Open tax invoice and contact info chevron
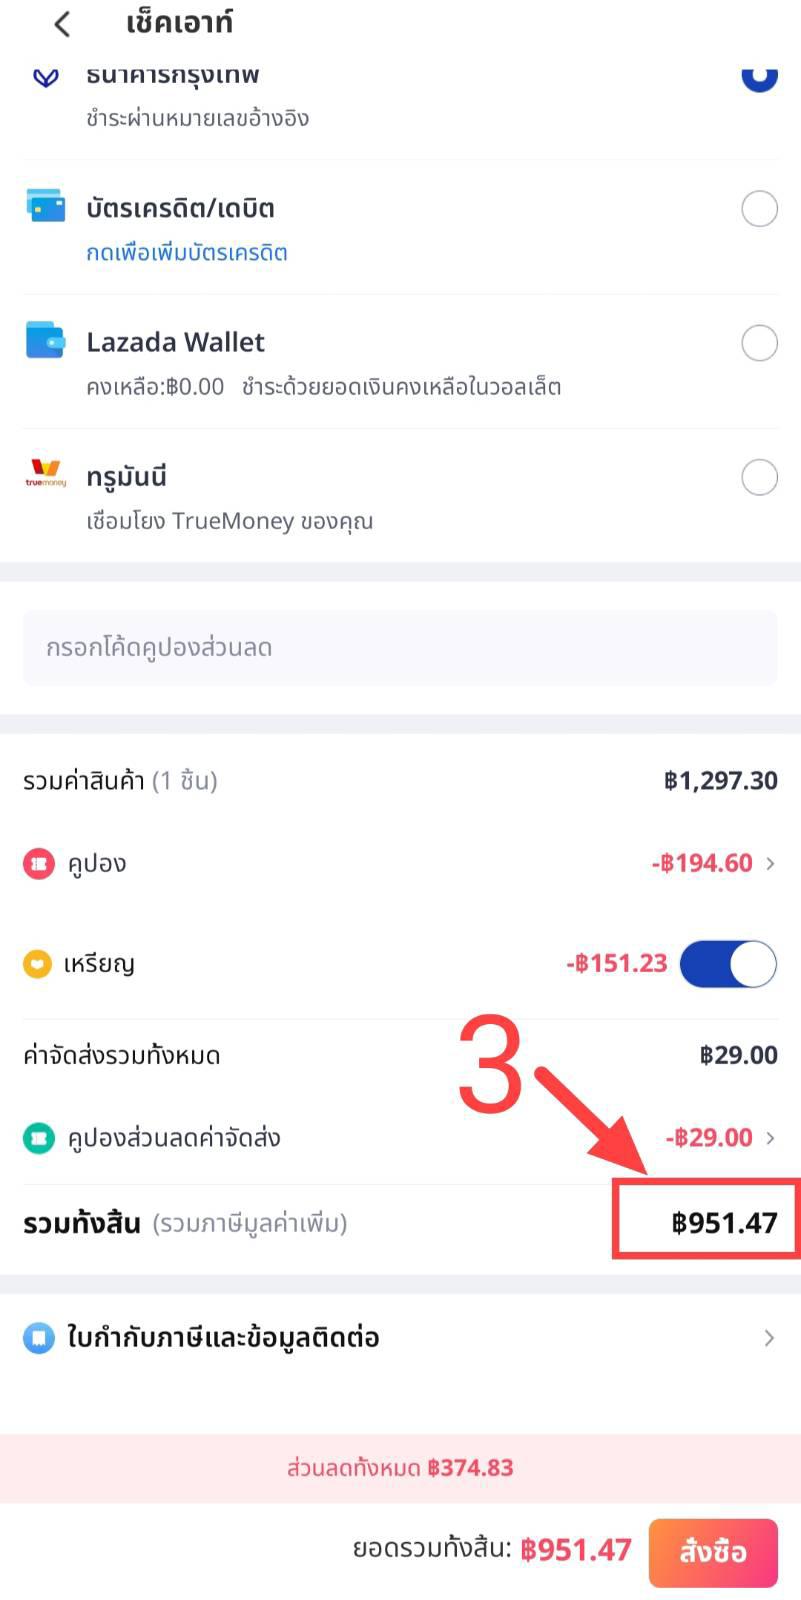Viewport: 801px width, 1600px height. [769, 1338]
